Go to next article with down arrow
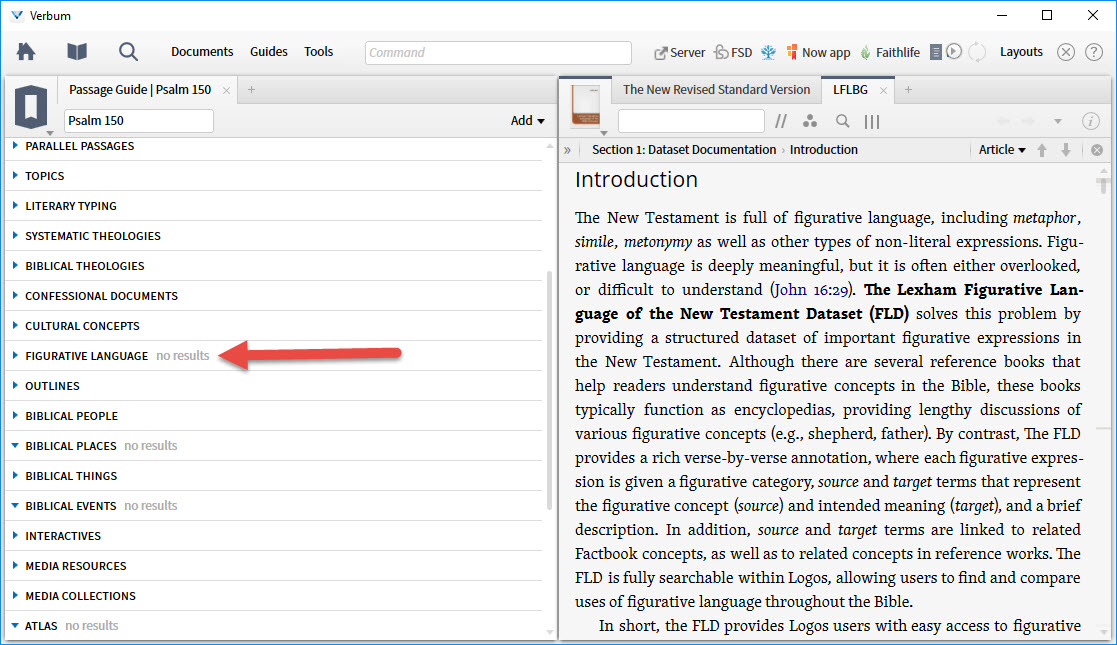 pyautogui.click(x=1066, y=150)
